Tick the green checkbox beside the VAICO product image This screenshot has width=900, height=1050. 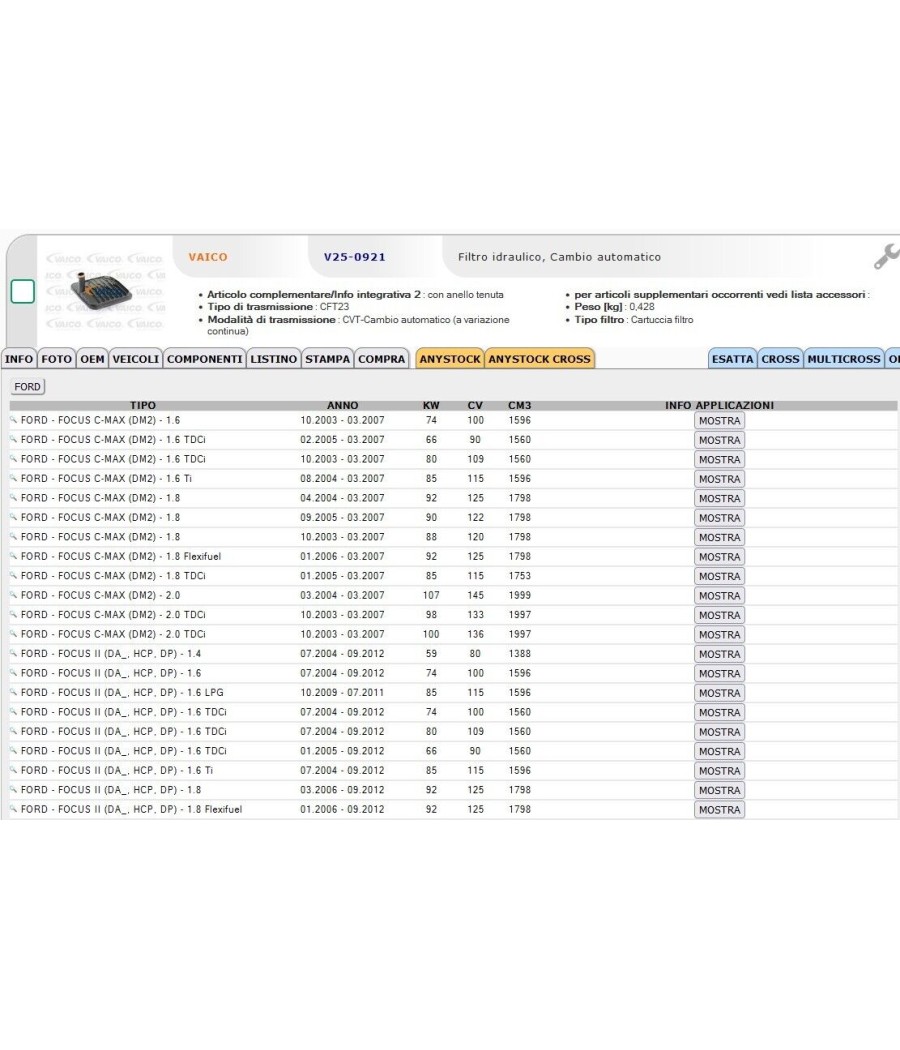[23, 291]
